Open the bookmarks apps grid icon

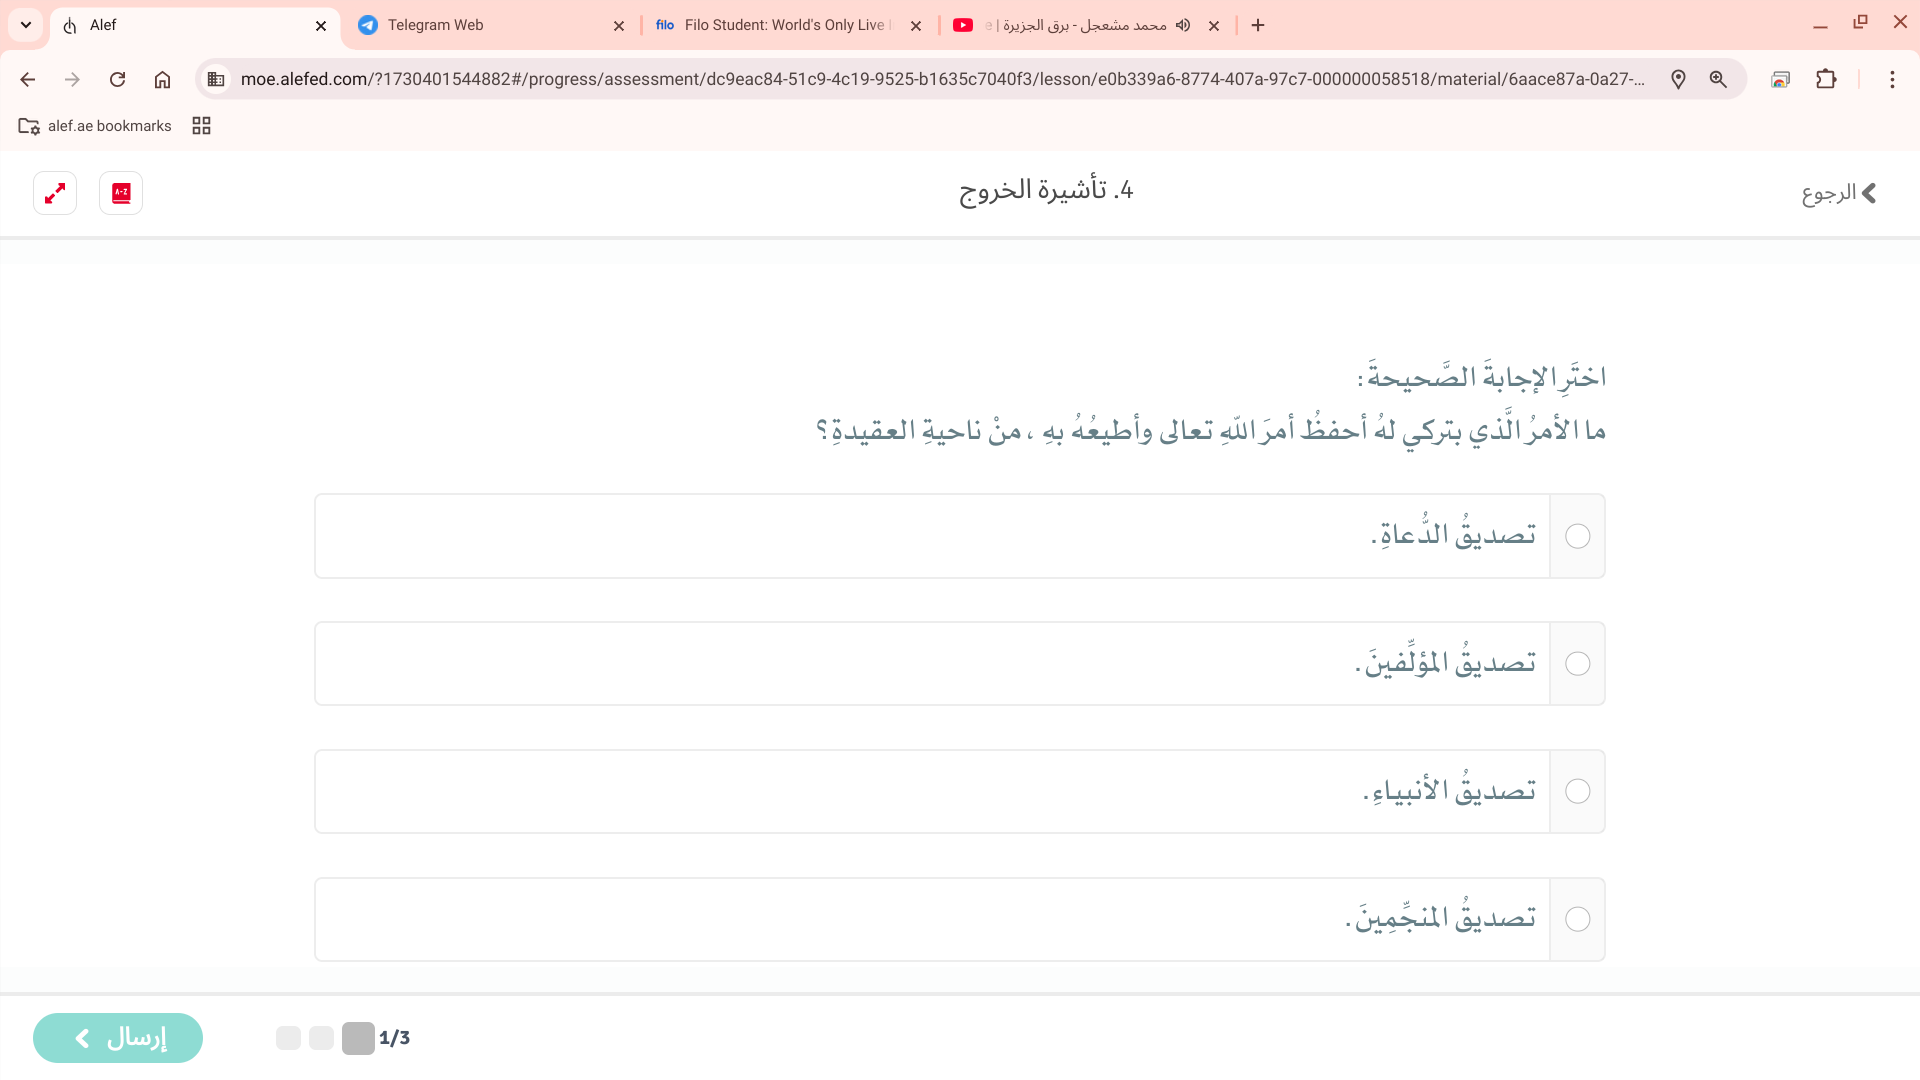tap(201, 126)
